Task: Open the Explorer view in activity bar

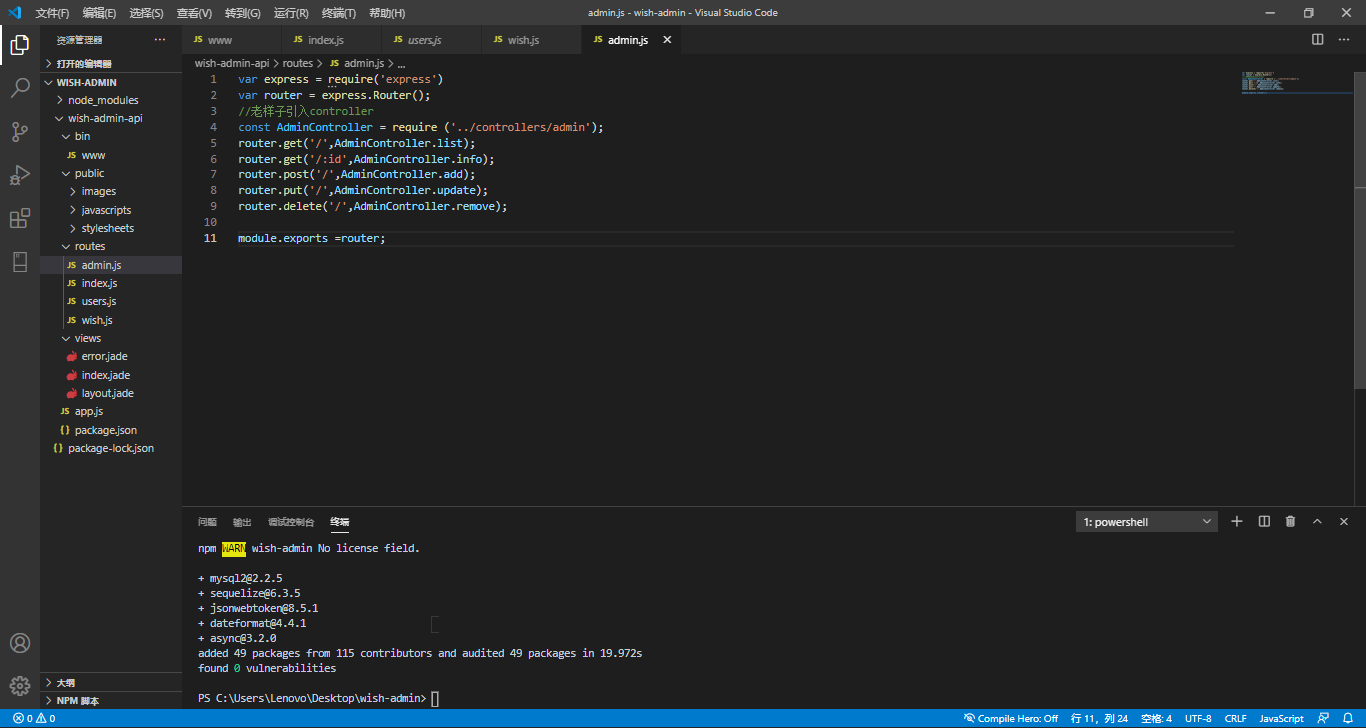Action: (20, 44)
